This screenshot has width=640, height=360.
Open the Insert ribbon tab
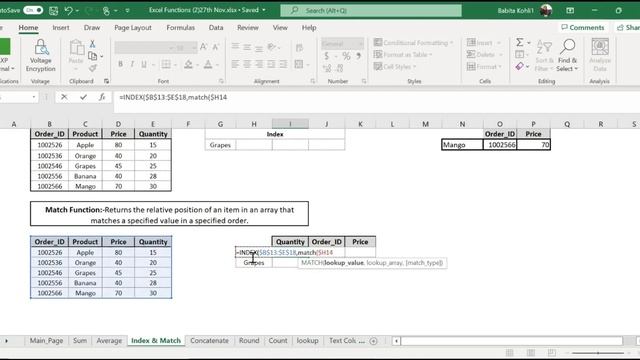coord(61,28)
